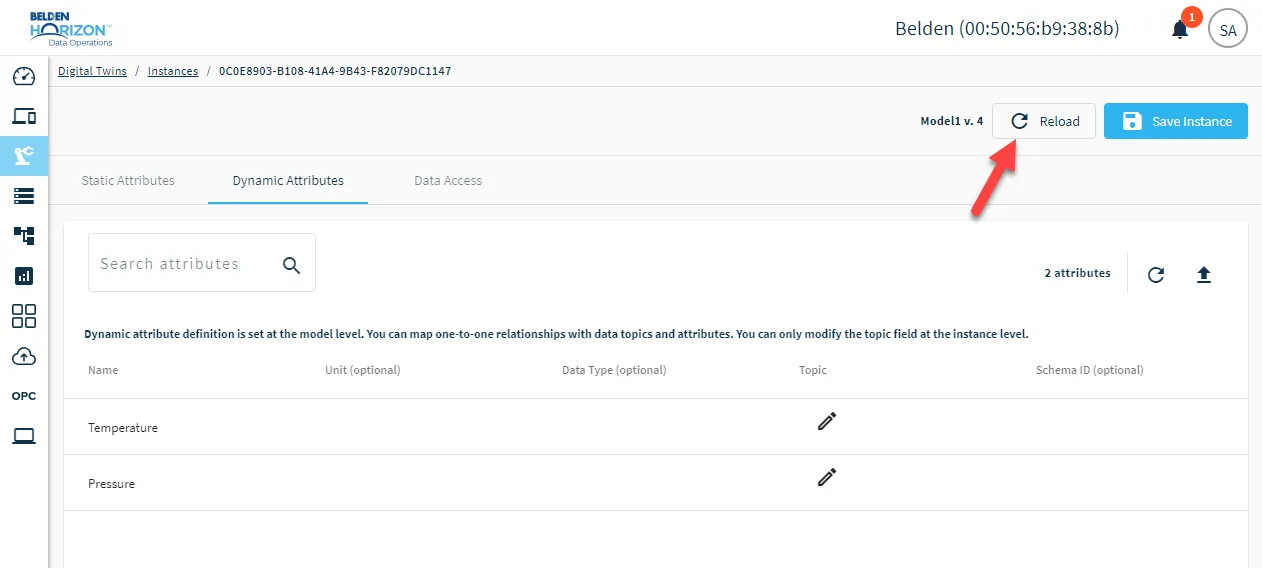Click the Temperature attribute name
The image size is (1262, 568).
tap(123, 428)
